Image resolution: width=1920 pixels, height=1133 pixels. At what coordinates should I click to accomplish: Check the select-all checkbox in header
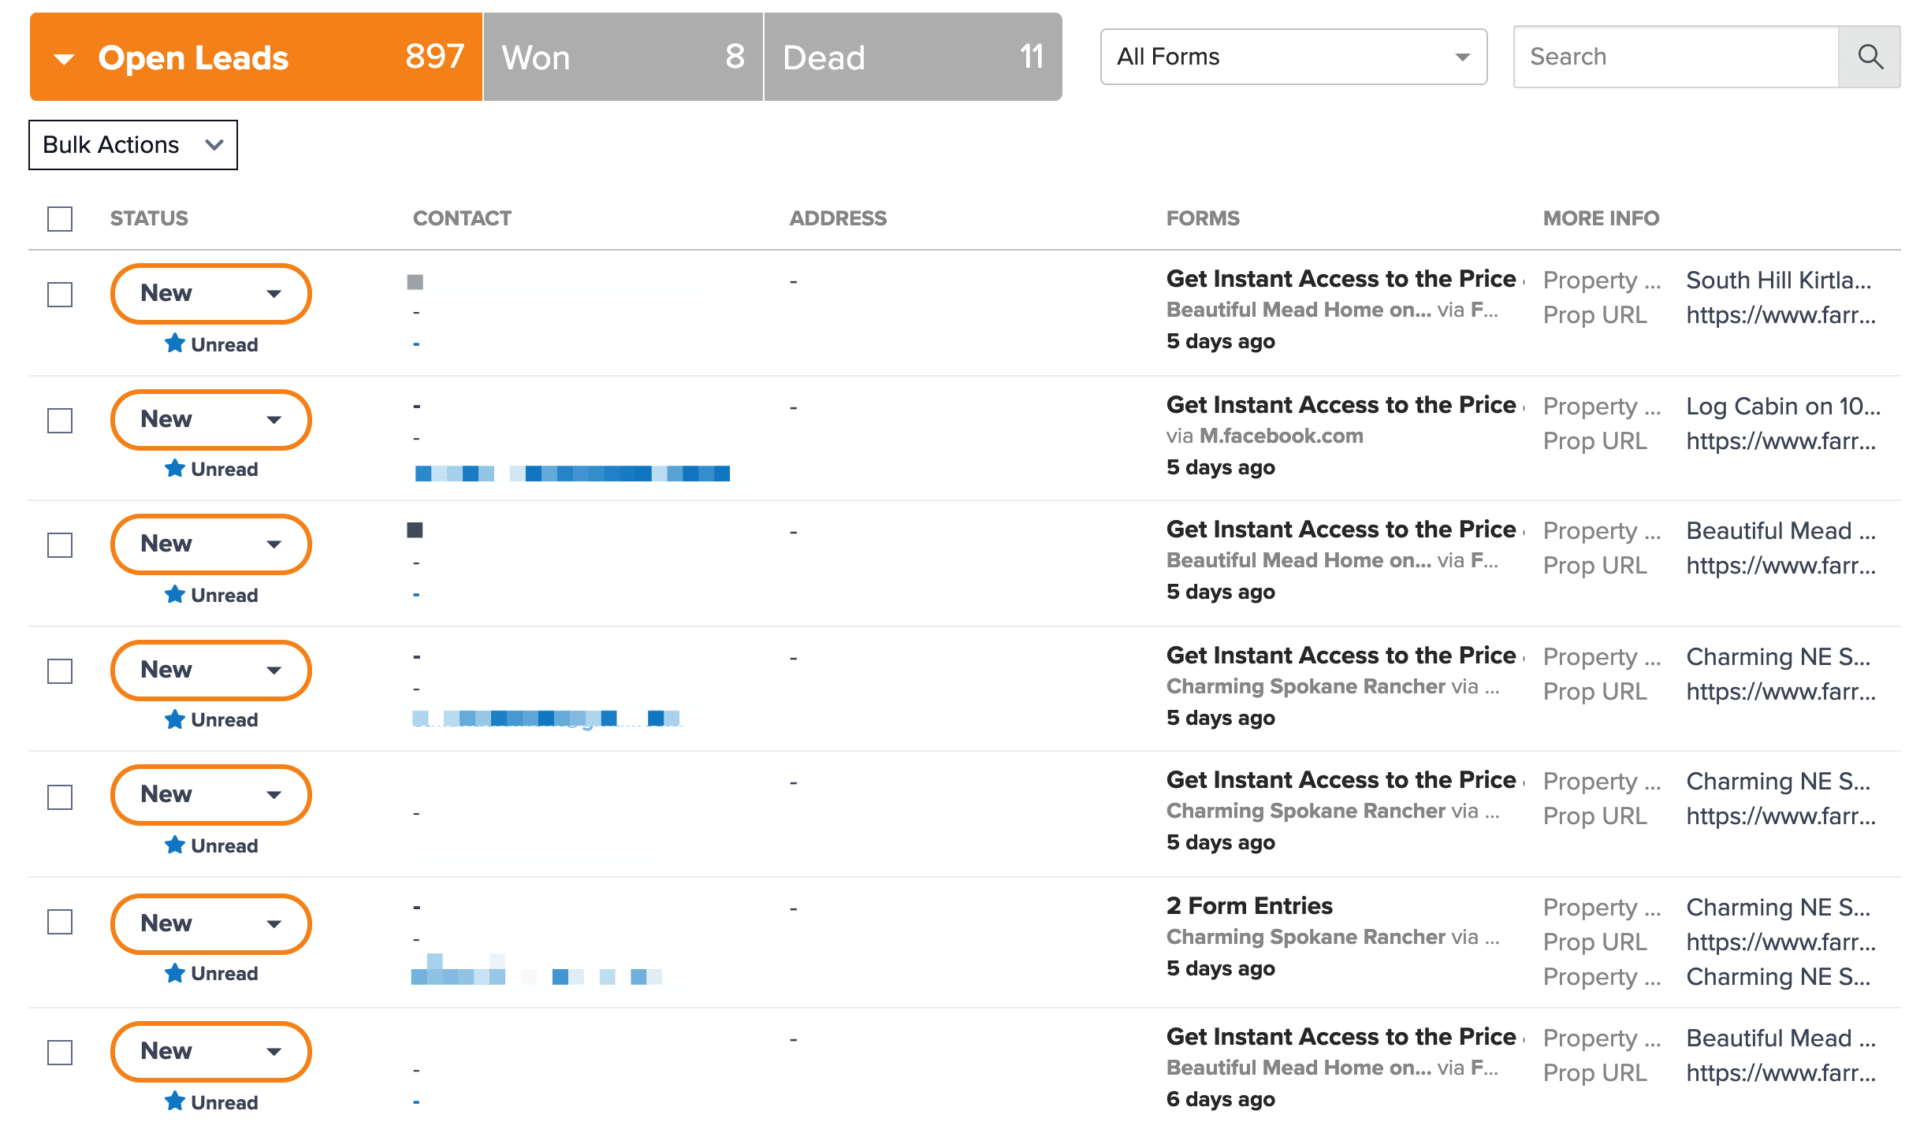click(60, 219)
